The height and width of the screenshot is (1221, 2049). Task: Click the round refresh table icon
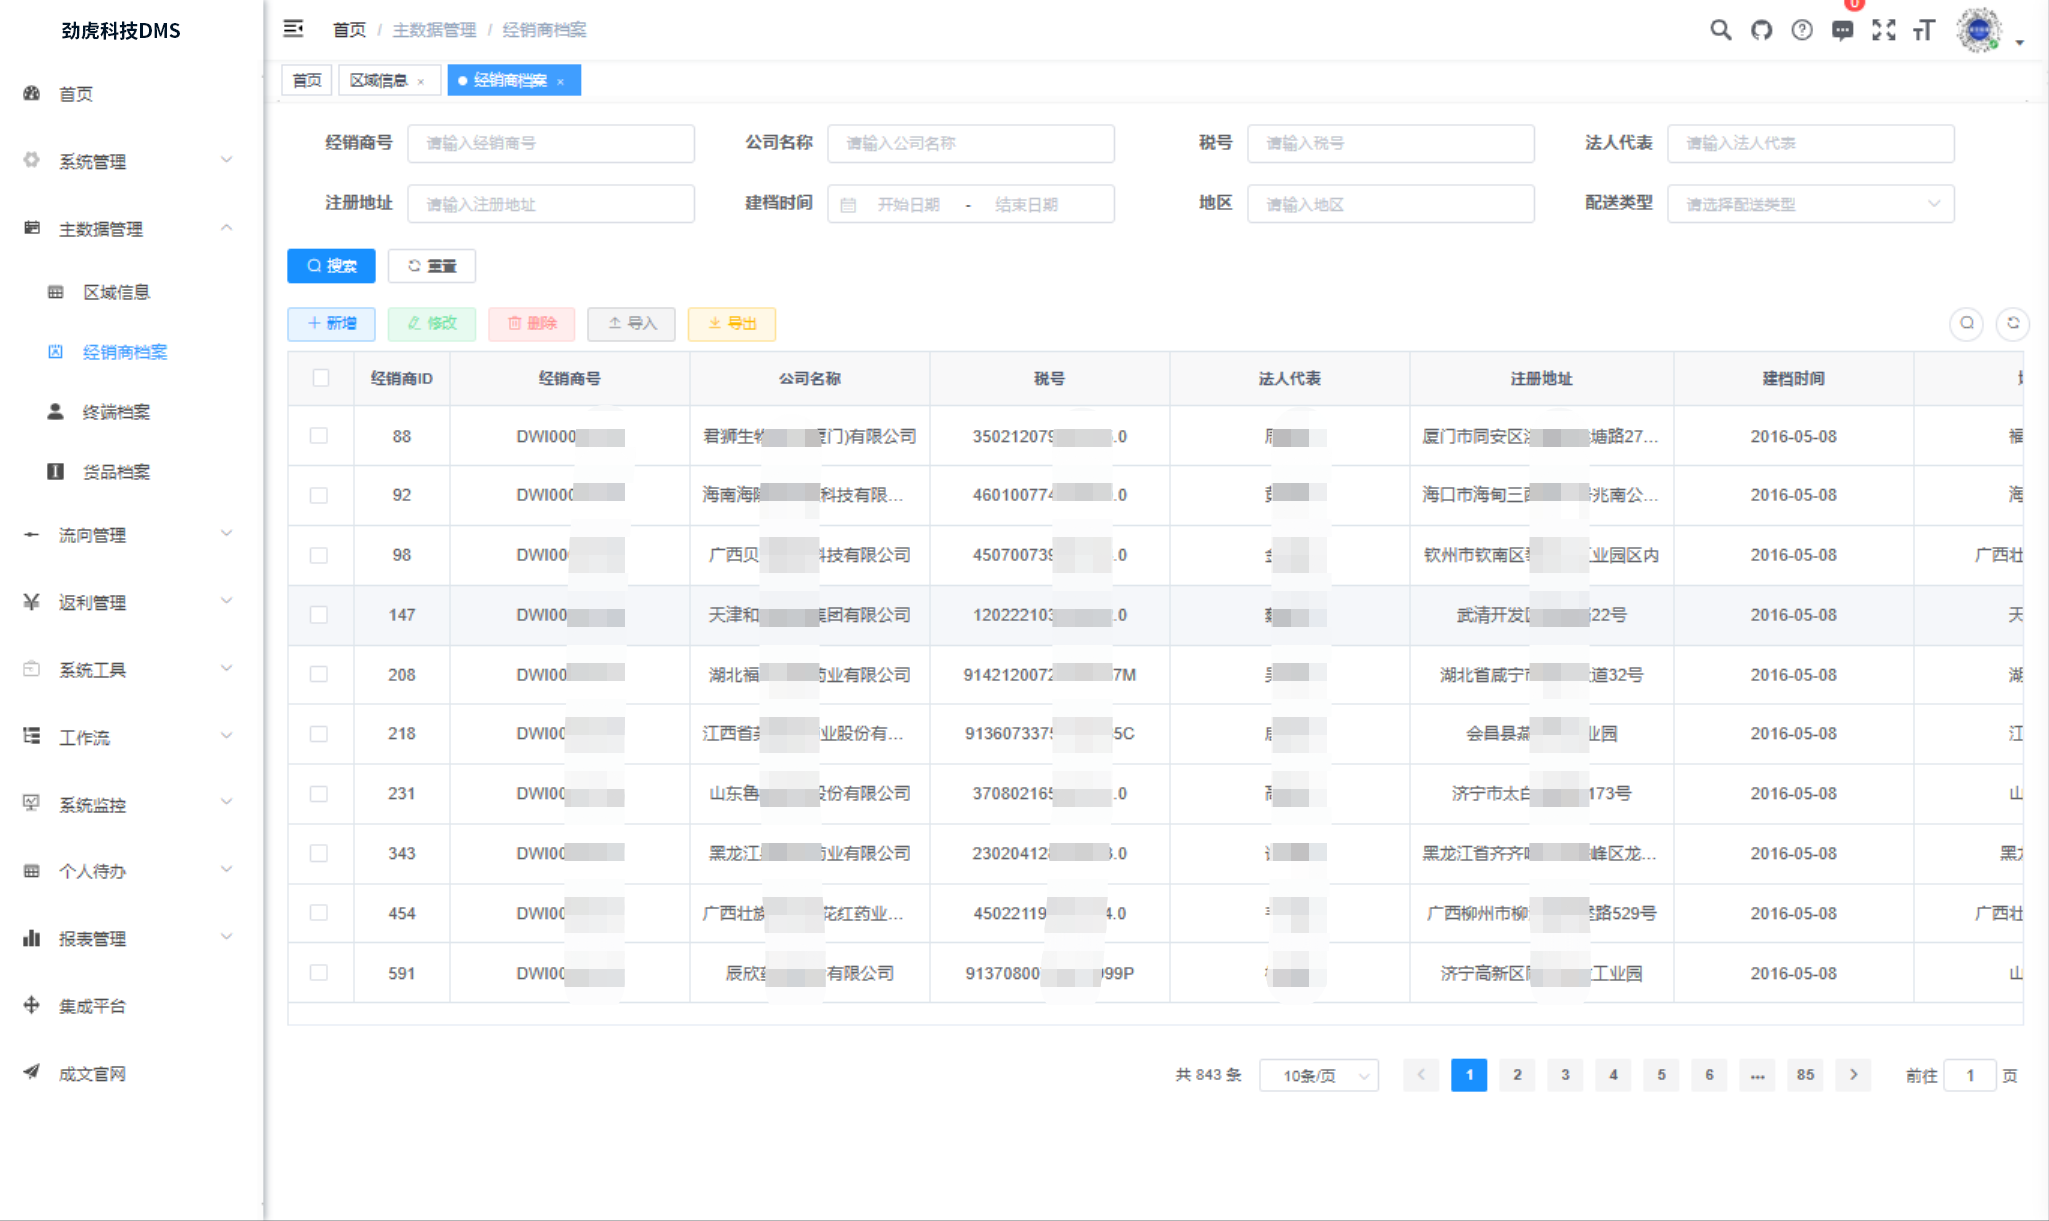point(2013,323)
